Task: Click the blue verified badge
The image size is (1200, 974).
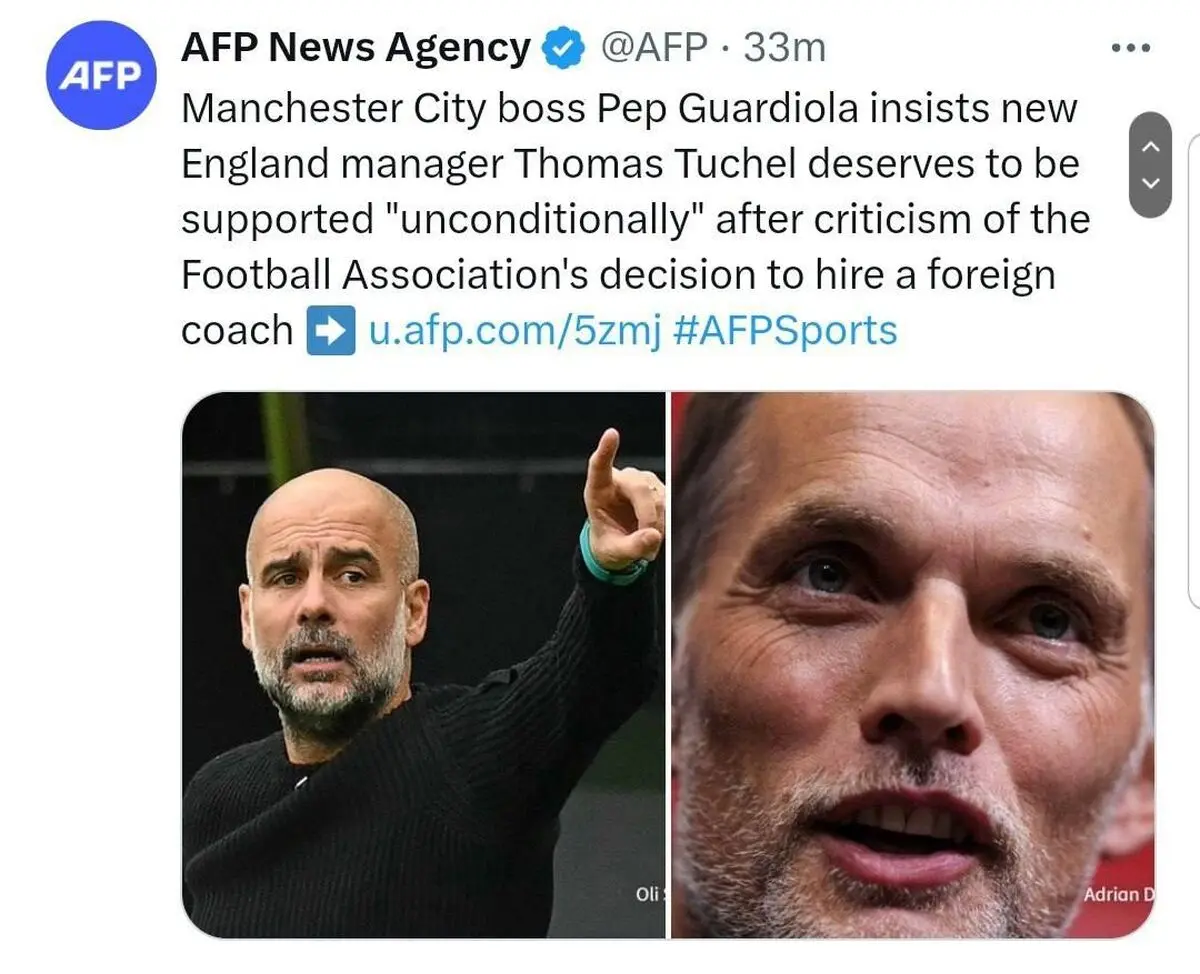Action: tap(563, 47)
